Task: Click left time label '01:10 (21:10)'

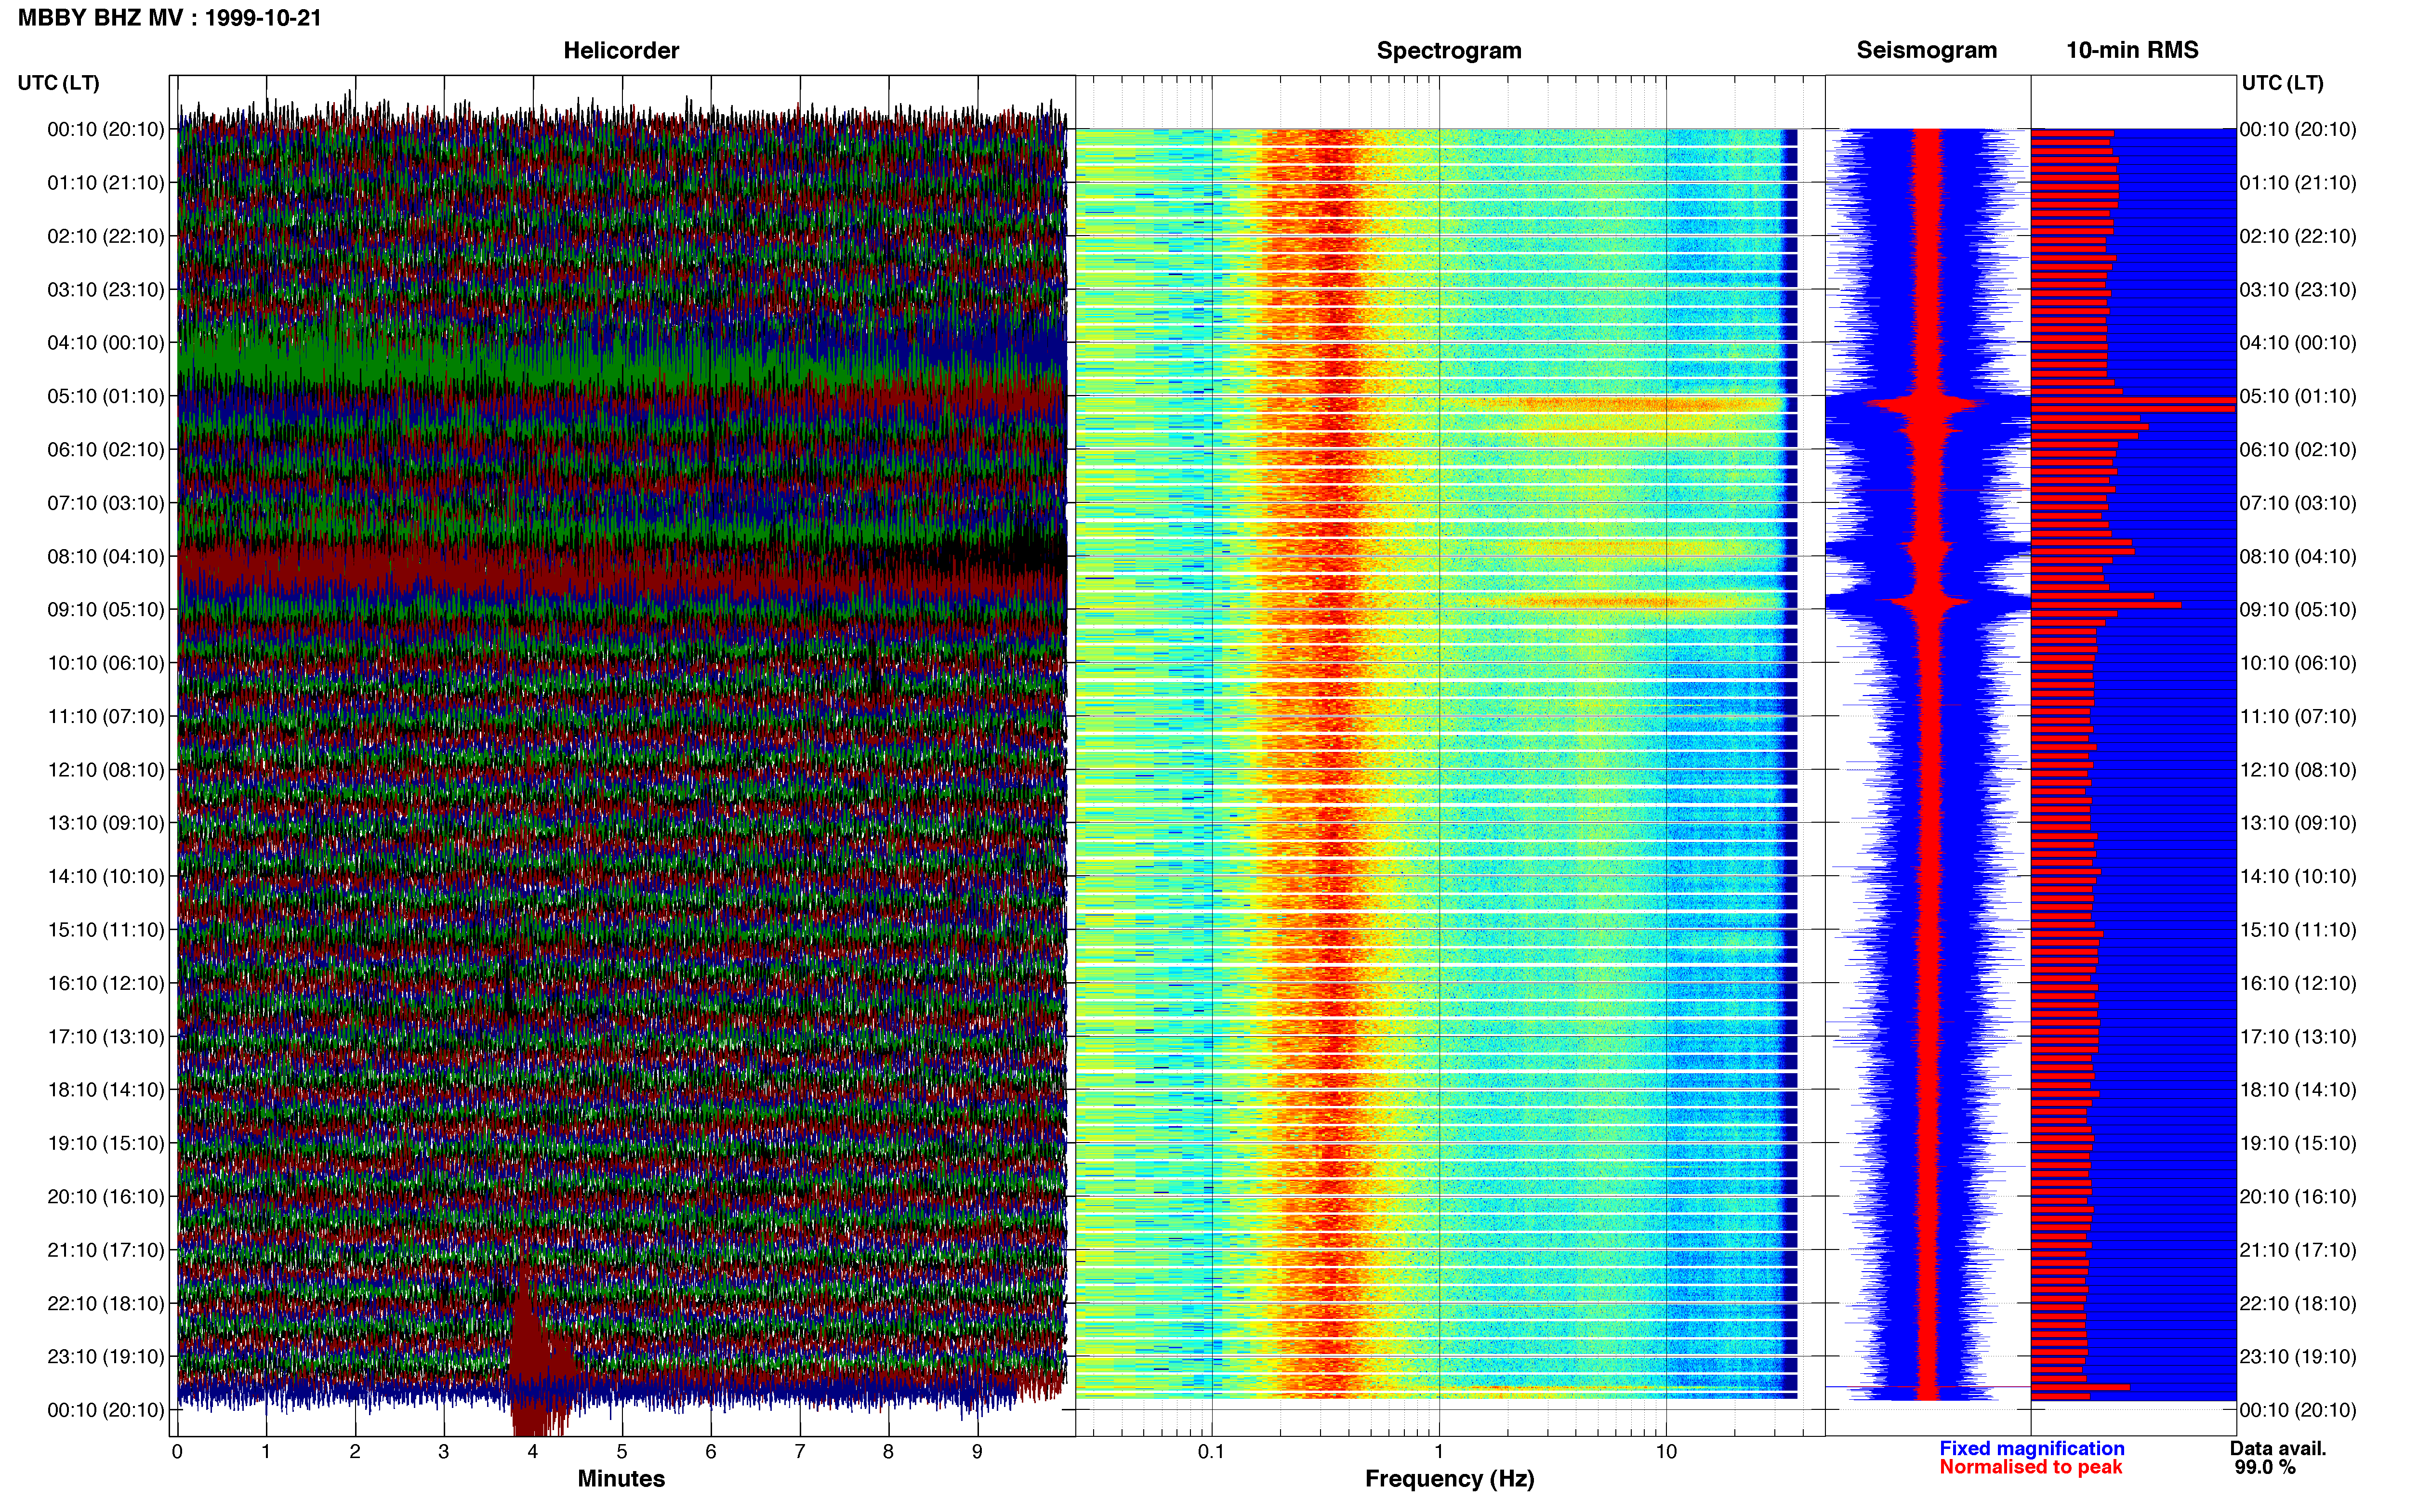Action: pyautogui.click(x=106, y=183)
